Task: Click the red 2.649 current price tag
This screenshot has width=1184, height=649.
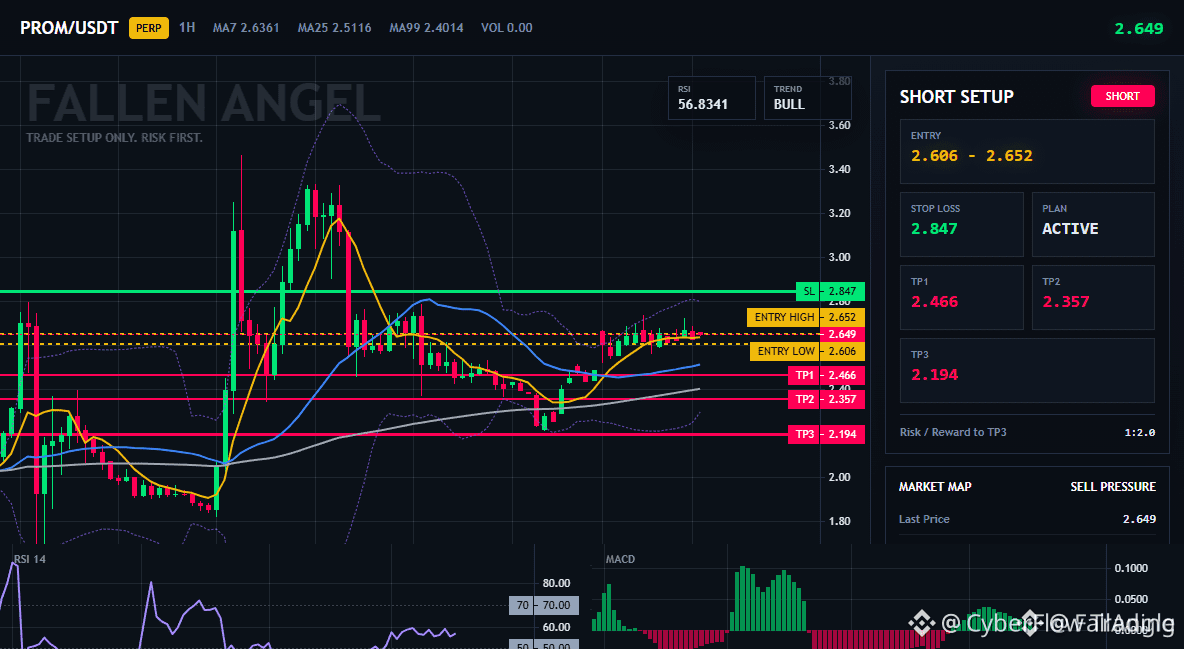Action: 842,334
